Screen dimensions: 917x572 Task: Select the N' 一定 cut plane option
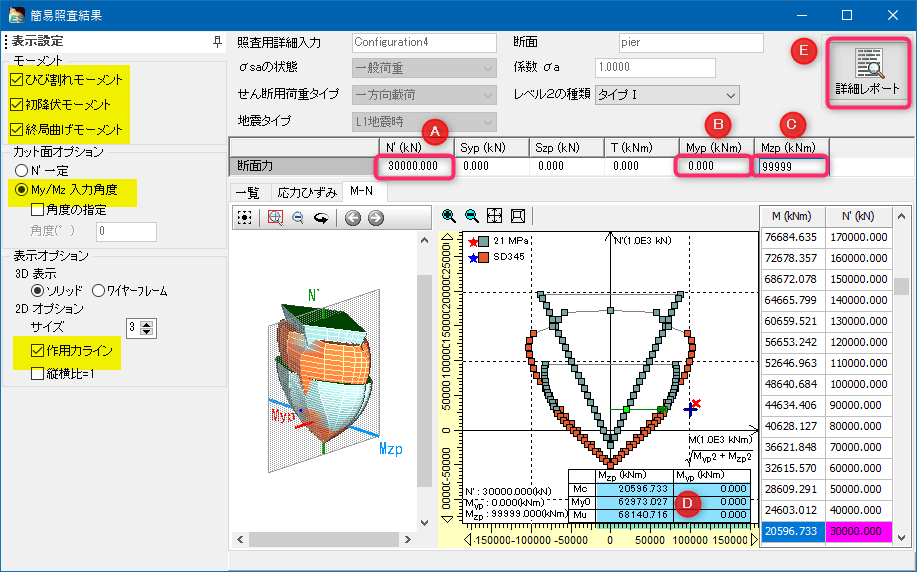click(21, 170)
